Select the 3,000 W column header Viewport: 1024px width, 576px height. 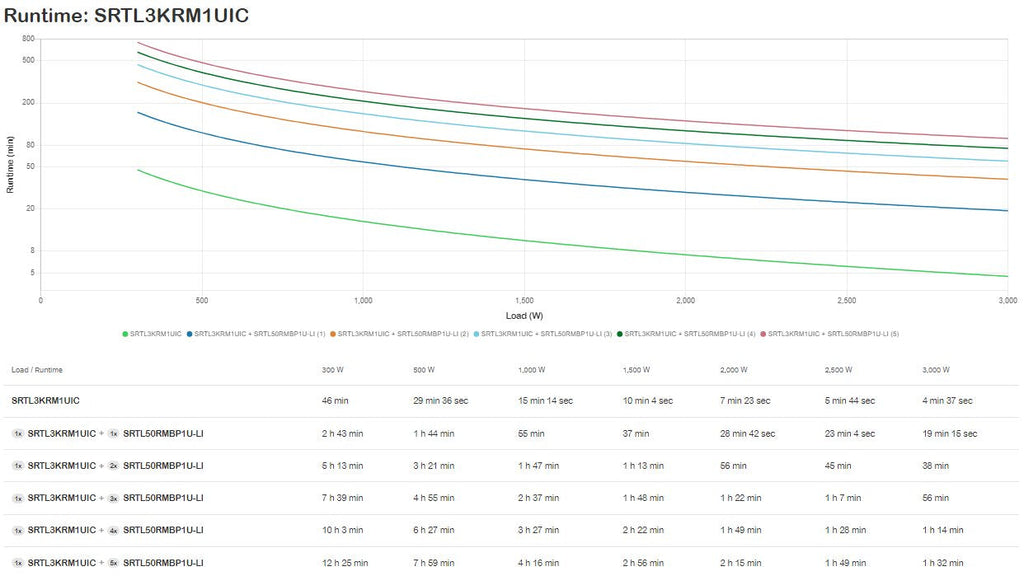click(x=938, y=370)
